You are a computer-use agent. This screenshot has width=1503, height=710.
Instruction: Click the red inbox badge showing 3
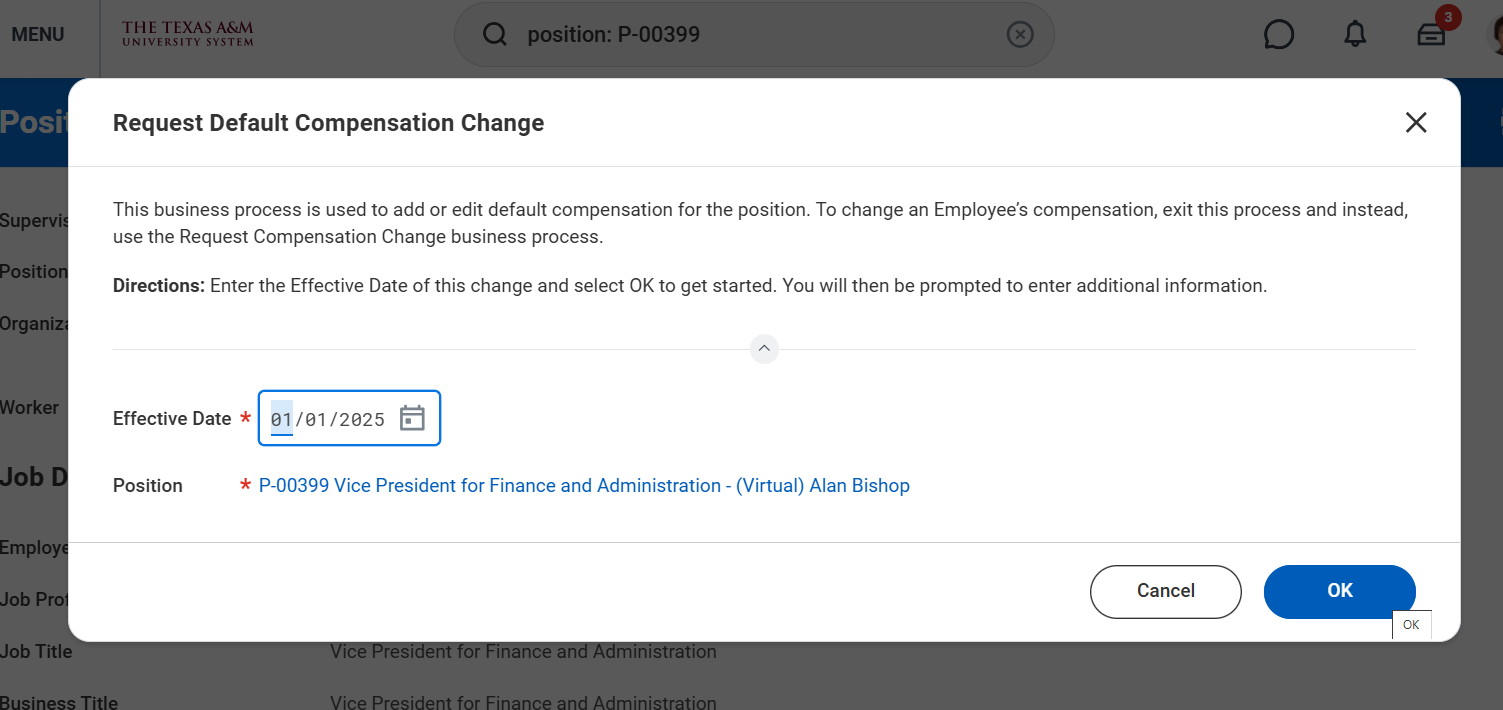1447,17
